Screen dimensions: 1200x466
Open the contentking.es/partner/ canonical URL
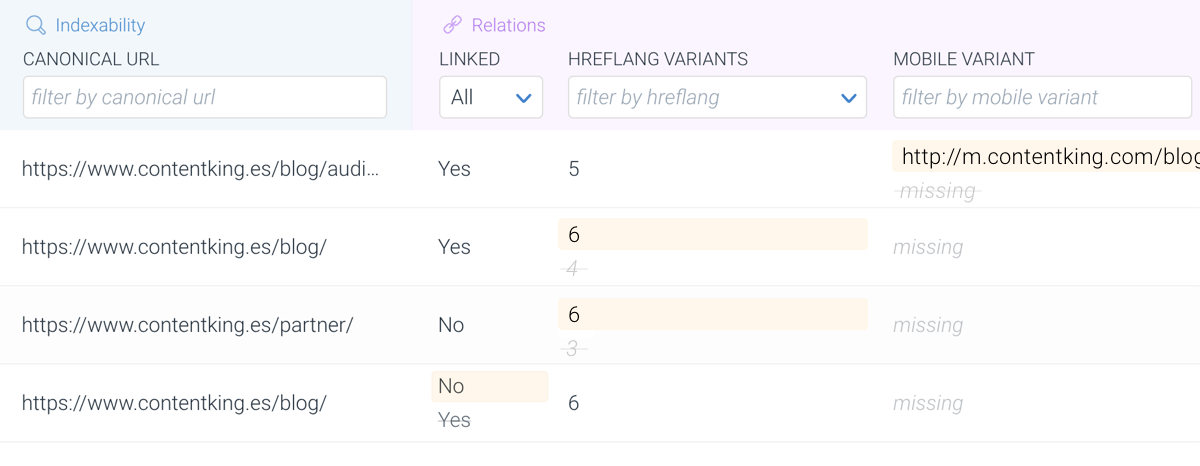coord(187,325)
